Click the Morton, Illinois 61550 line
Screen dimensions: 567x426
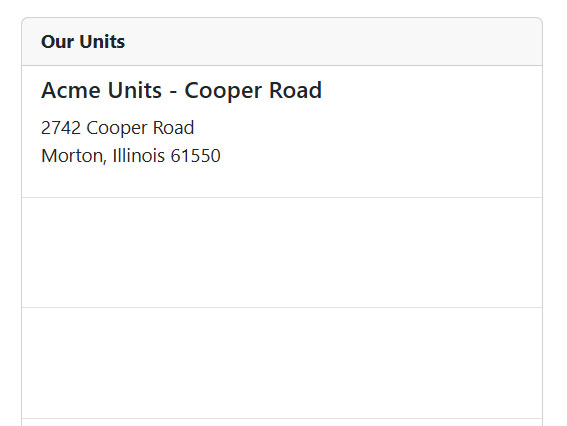[x=131, y=156]
